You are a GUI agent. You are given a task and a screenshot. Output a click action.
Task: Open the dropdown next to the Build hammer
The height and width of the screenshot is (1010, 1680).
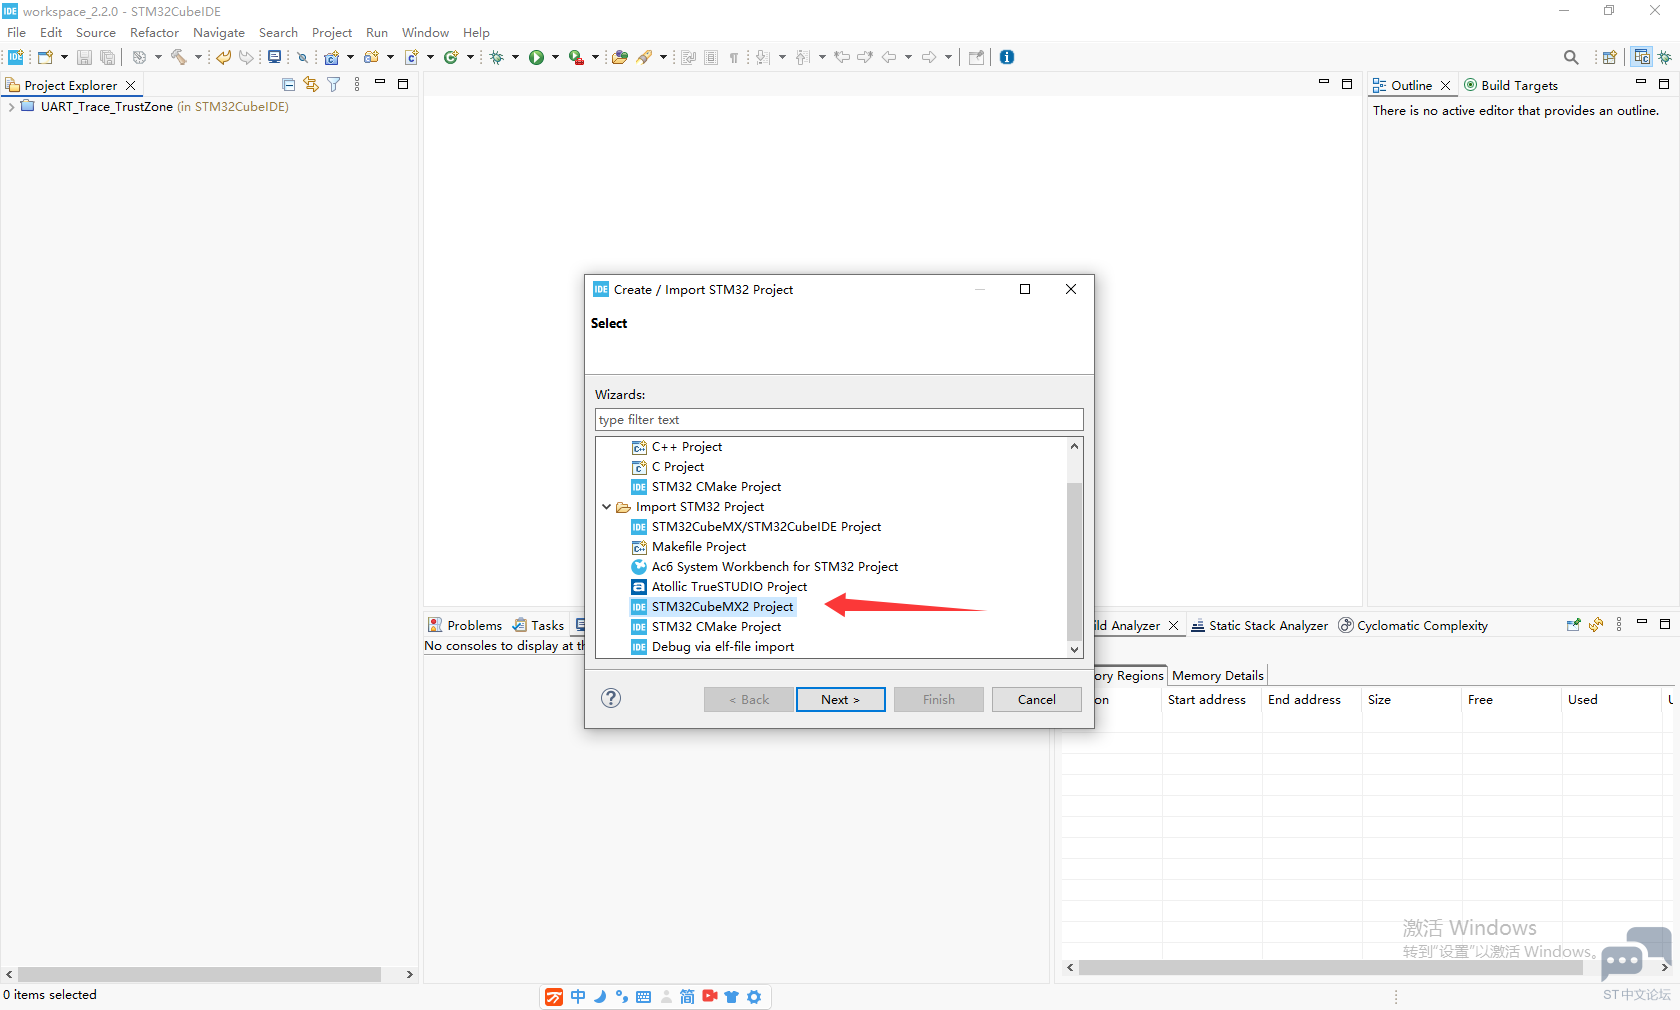click(198, 57)
